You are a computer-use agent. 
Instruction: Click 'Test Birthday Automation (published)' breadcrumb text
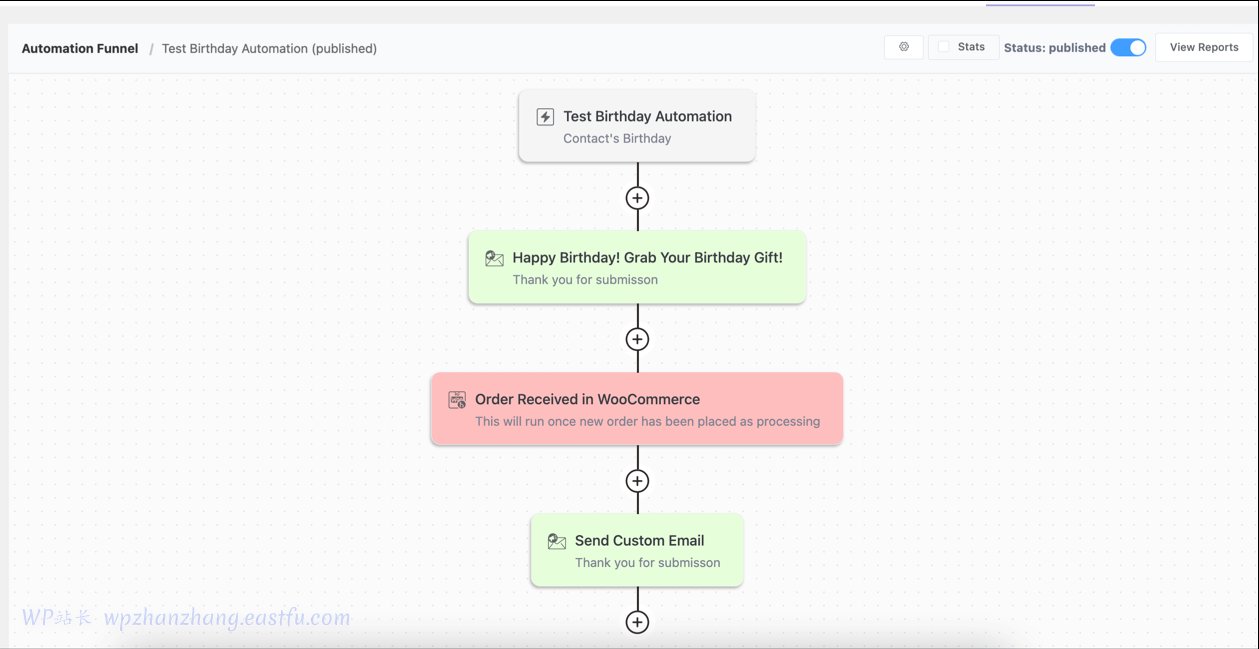point(269,48)
